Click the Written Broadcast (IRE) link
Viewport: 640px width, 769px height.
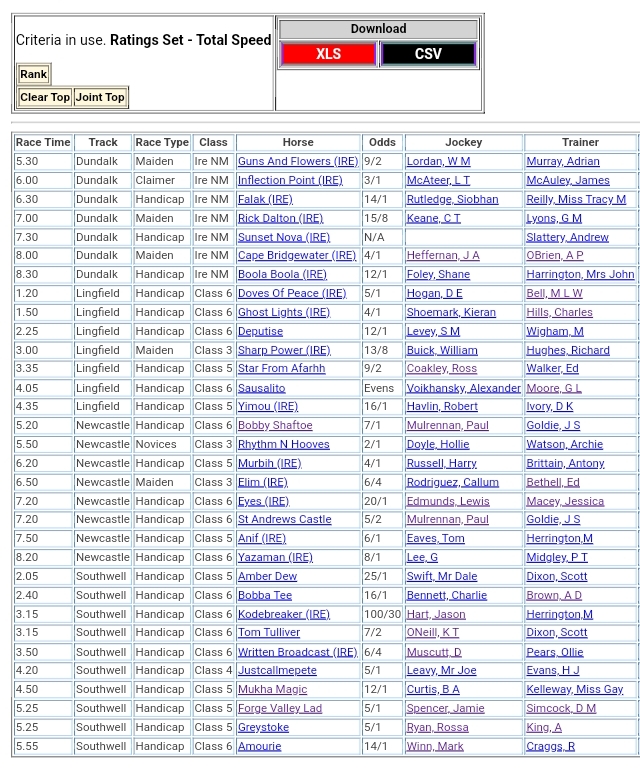coord(297,652)
